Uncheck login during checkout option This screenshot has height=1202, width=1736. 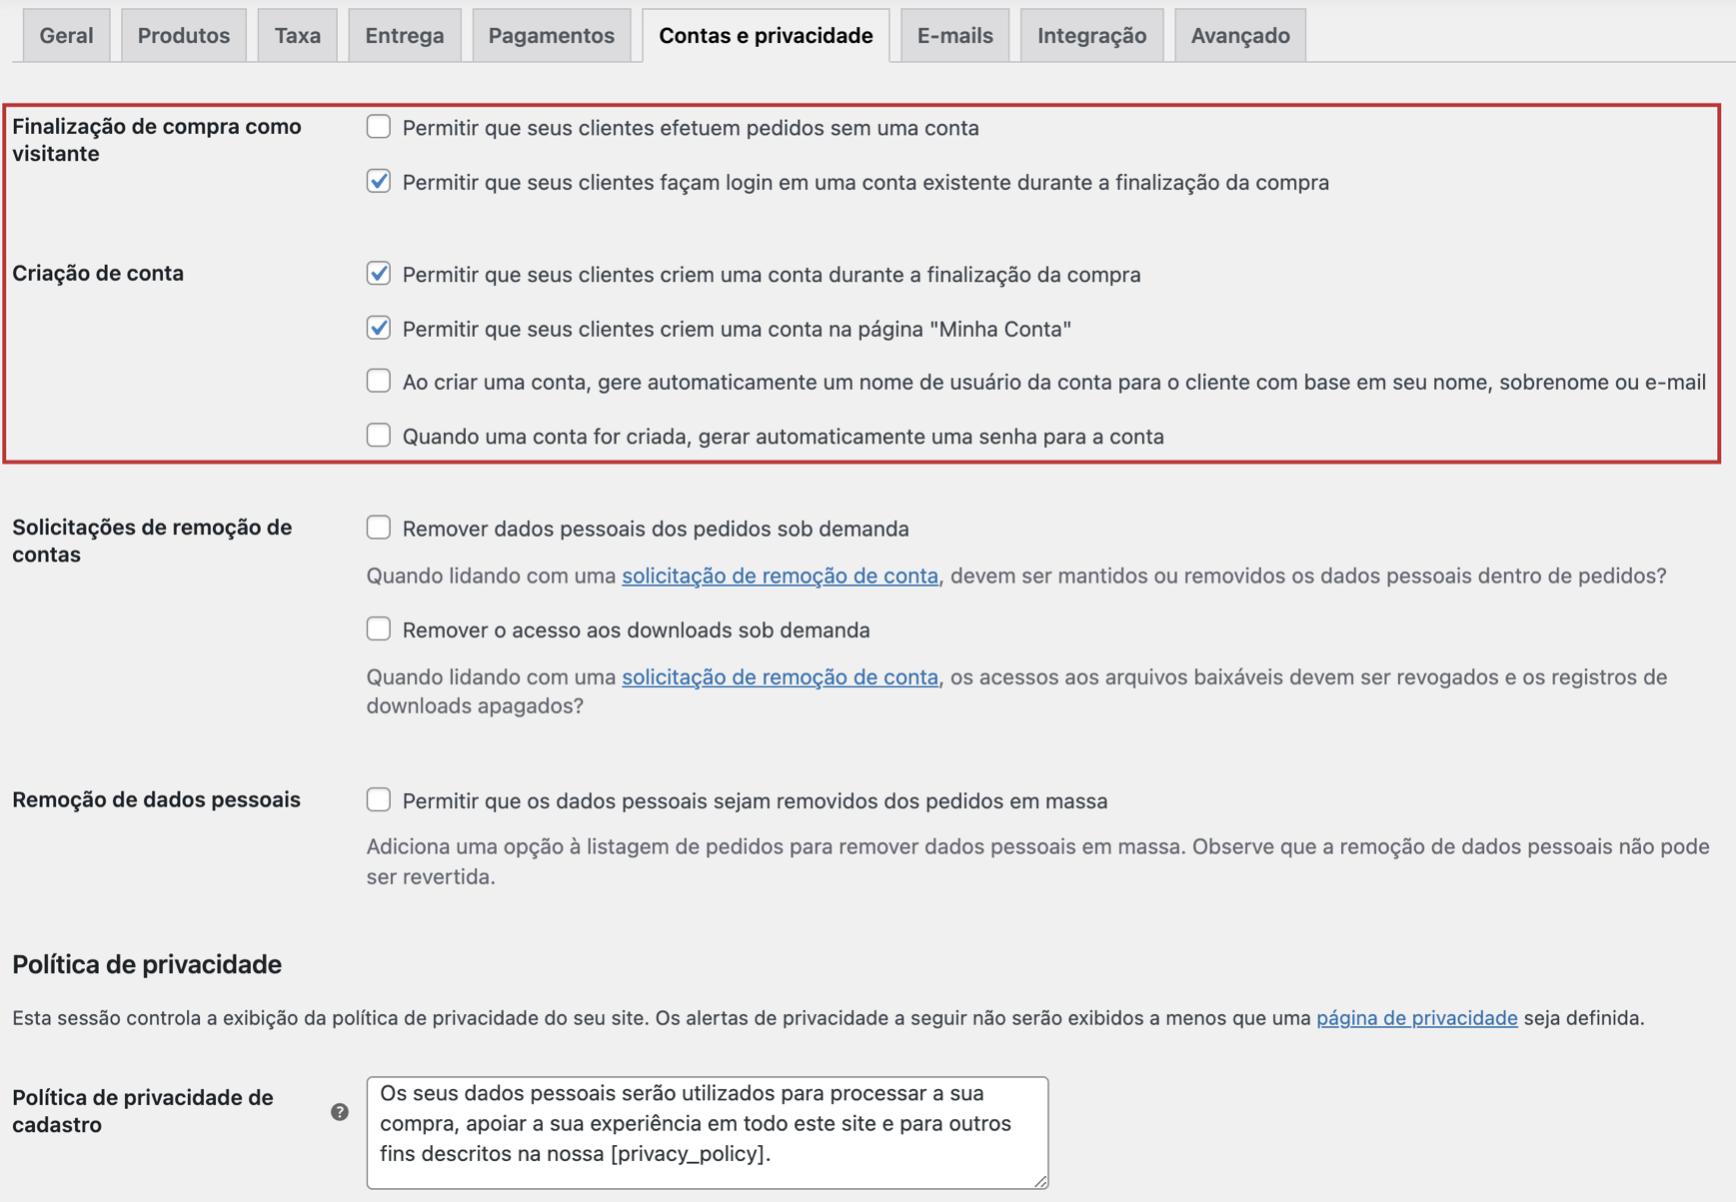coord(378,181)
